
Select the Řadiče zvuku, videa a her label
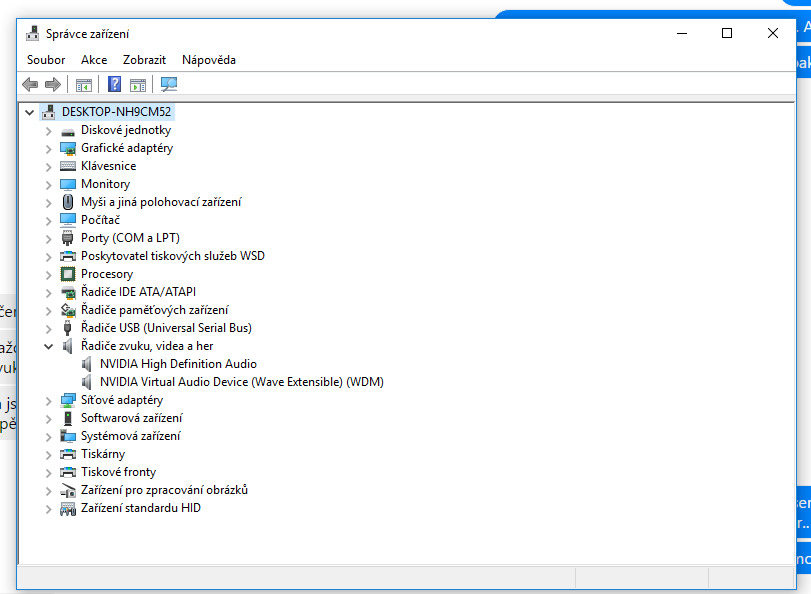(x=147, y=346)
